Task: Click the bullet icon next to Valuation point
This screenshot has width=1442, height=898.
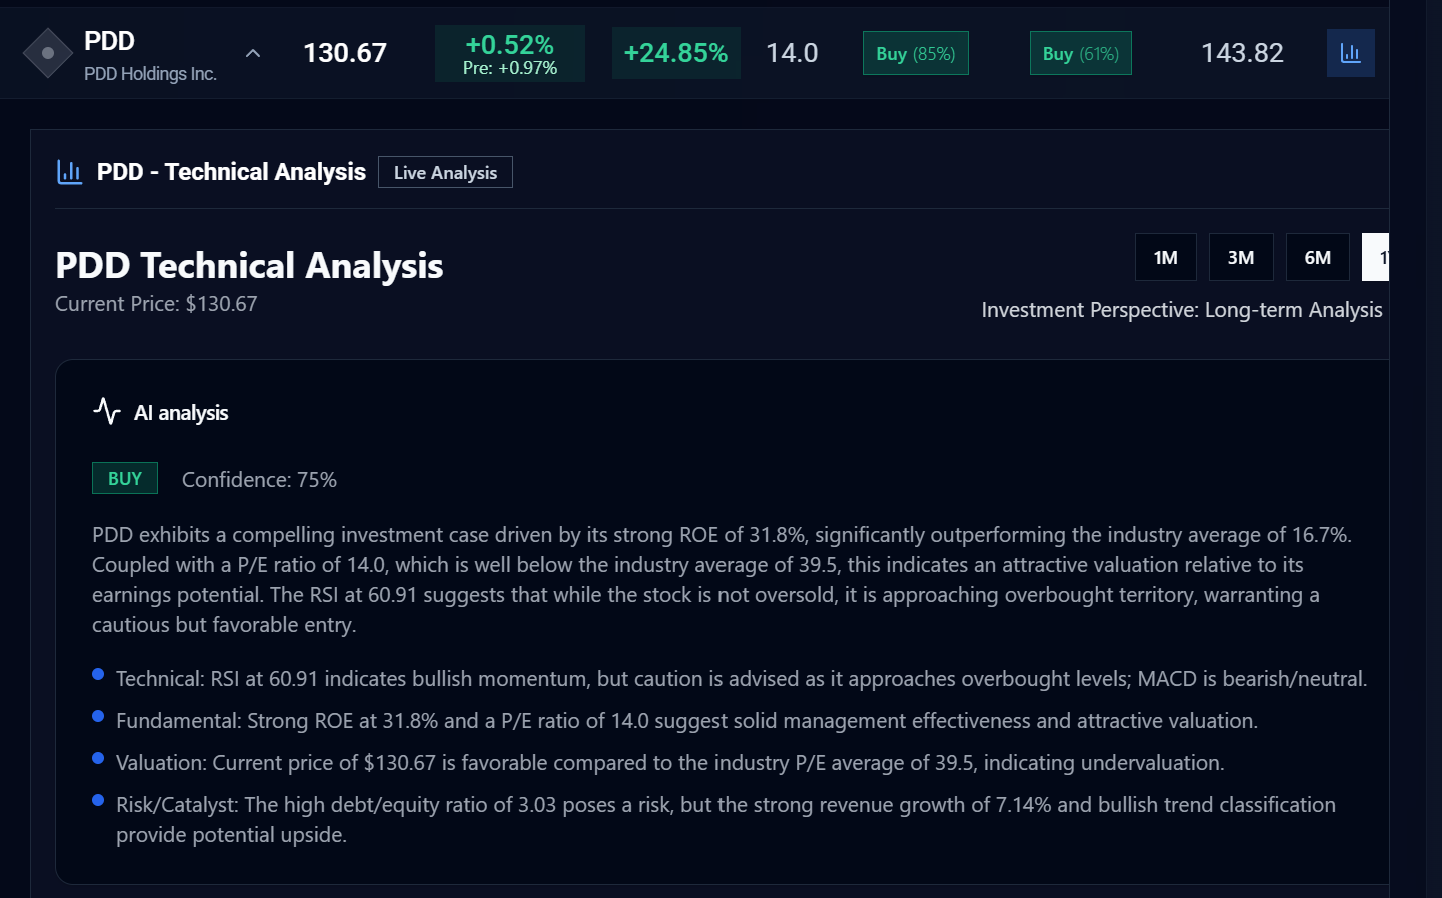Action: (x=97, y=756)
